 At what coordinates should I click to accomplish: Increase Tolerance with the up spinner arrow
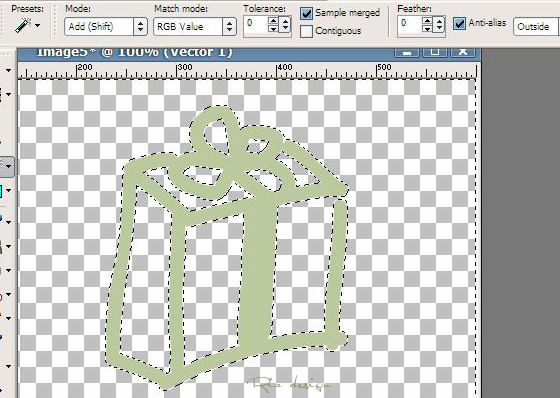click(273, 21)
